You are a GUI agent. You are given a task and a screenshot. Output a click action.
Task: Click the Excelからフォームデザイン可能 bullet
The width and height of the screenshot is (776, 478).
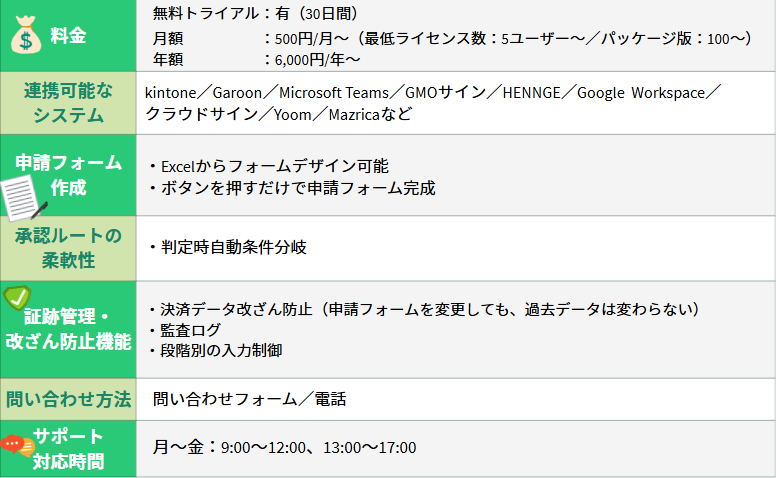click(x=269, y=166)
